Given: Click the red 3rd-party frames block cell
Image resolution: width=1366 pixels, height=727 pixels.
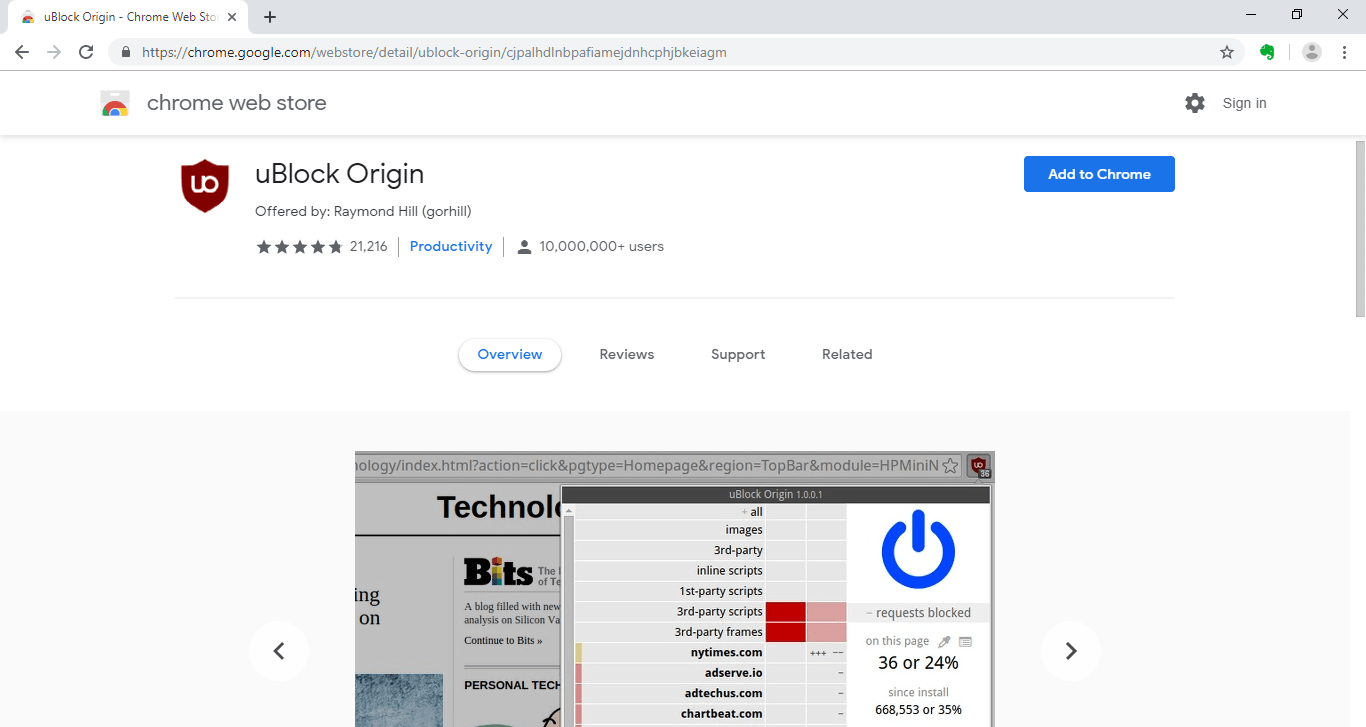Looking at the screenshot, I should coord(786,632).
